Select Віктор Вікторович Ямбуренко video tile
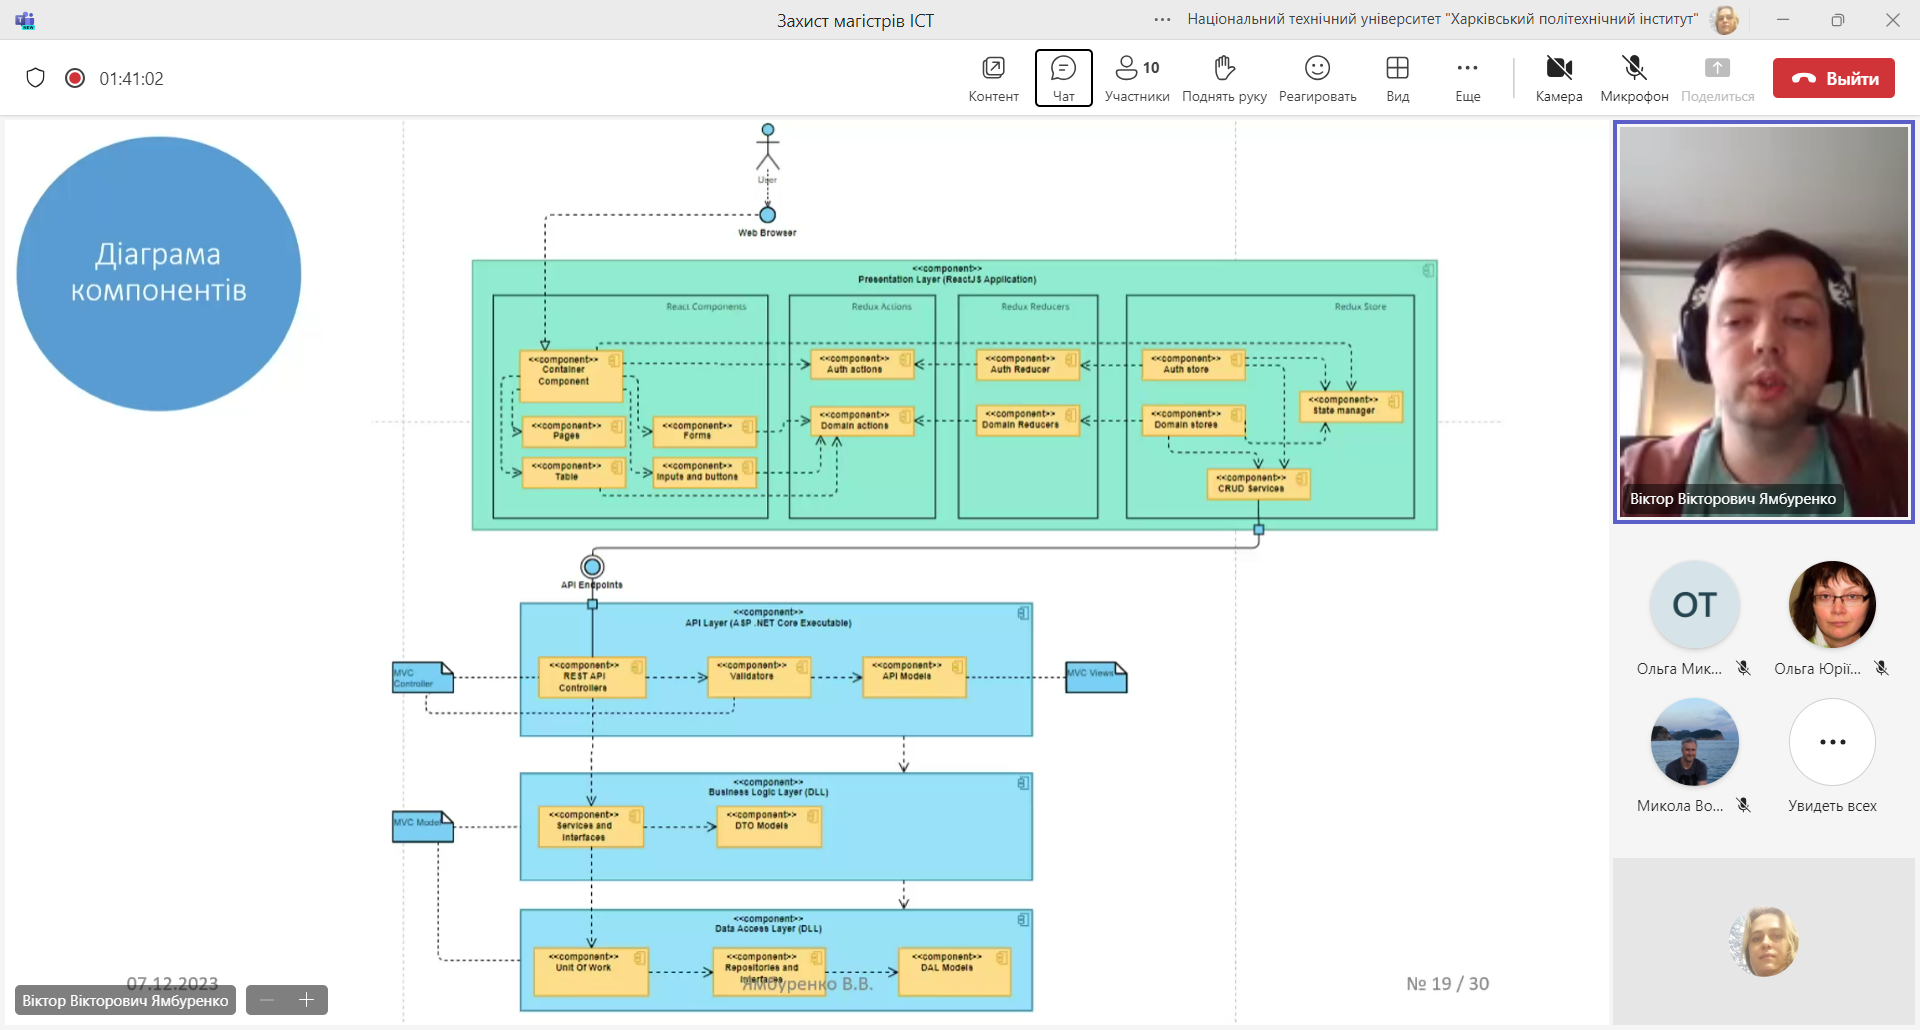 [x=1763, y=321]
